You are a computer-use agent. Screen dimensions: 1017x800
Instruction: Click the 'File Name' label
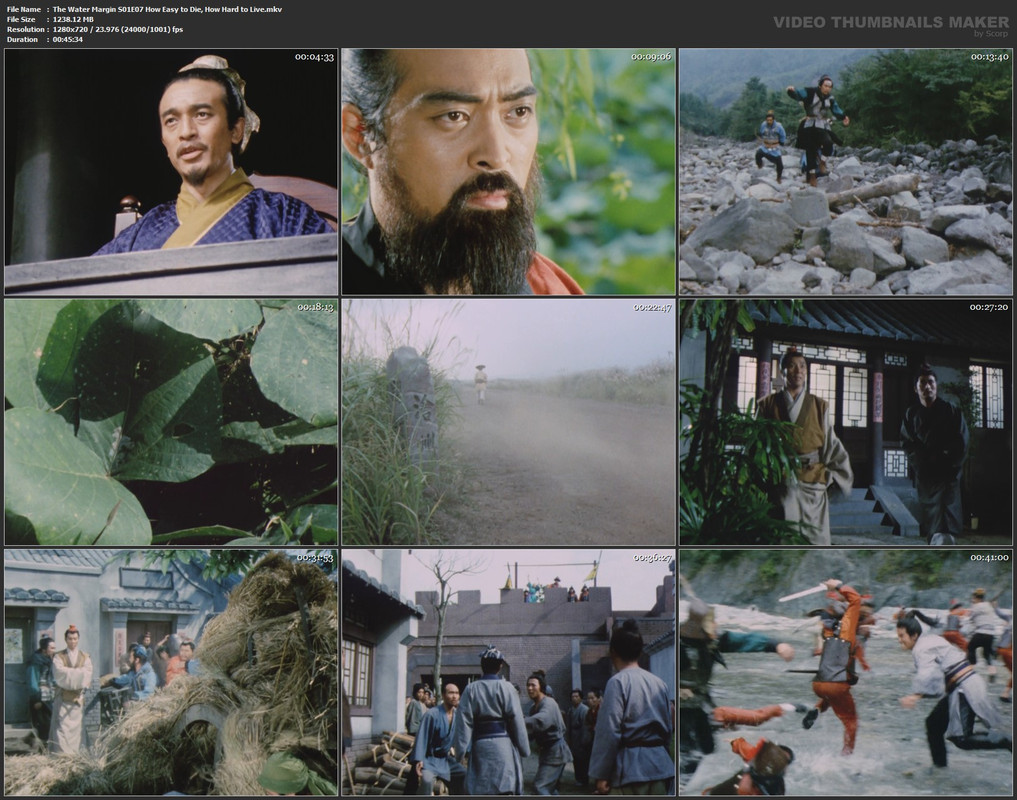[x=23, y=9]
